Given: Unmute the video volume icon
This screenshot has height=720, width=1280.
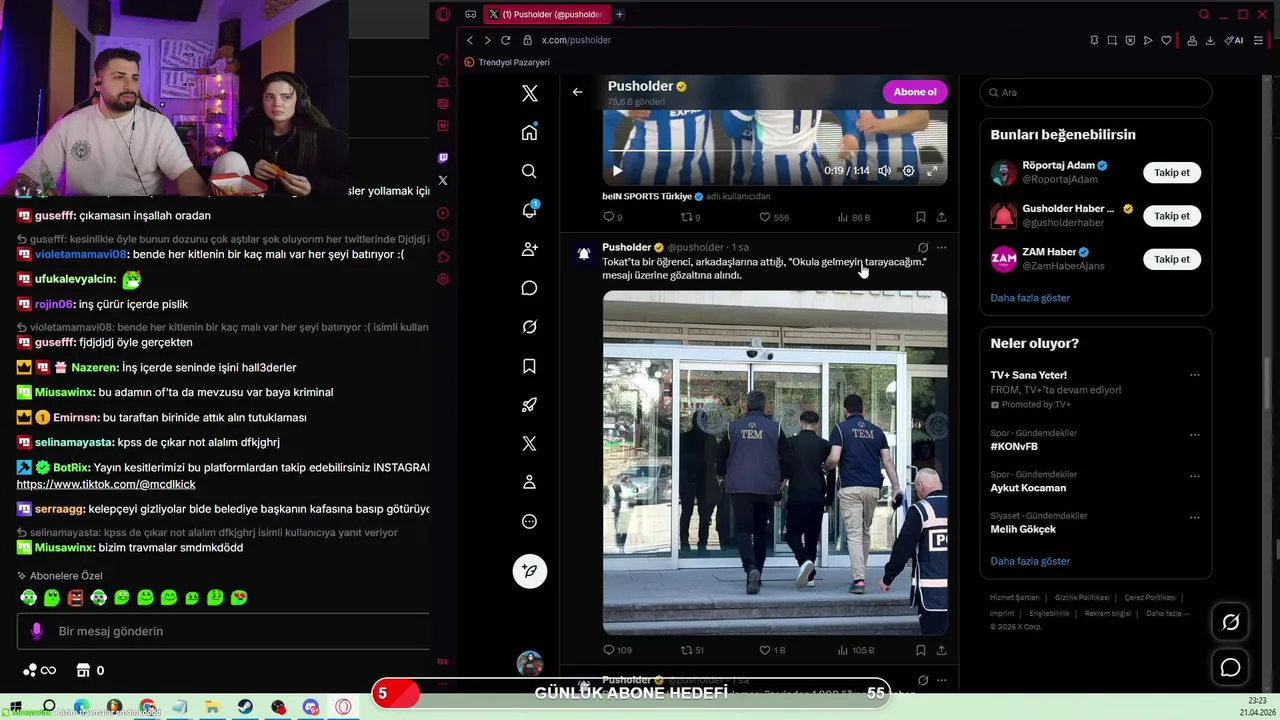Looking at the screenshot, I should 884,171.
